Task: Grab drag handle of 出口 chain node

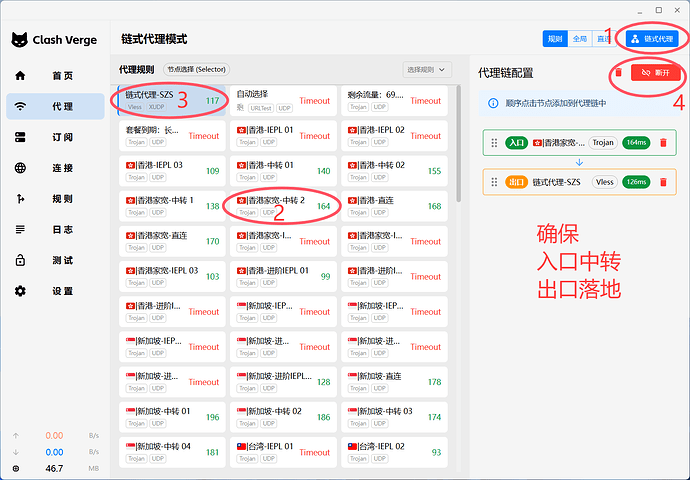Action: (x=494, y=182)
